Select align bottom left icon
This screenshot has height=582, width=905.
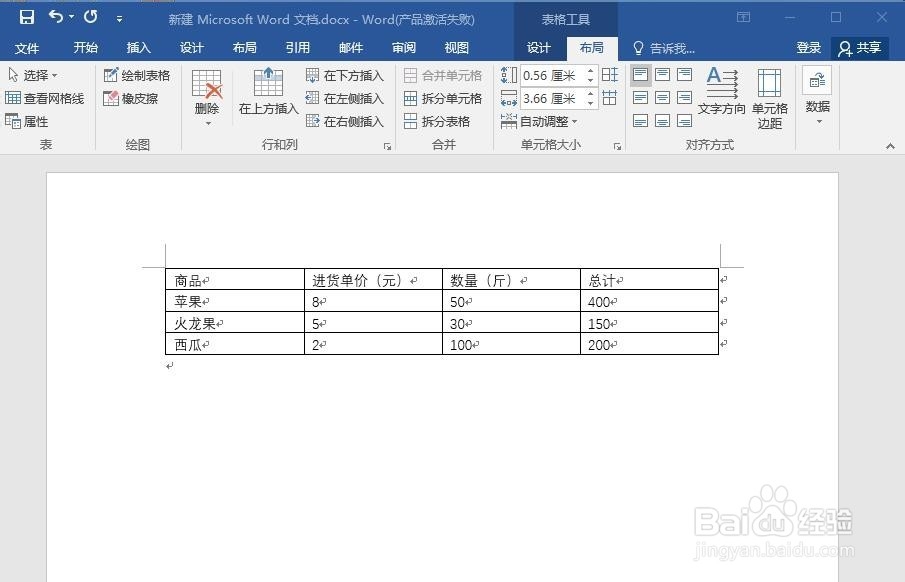(641, 121)
